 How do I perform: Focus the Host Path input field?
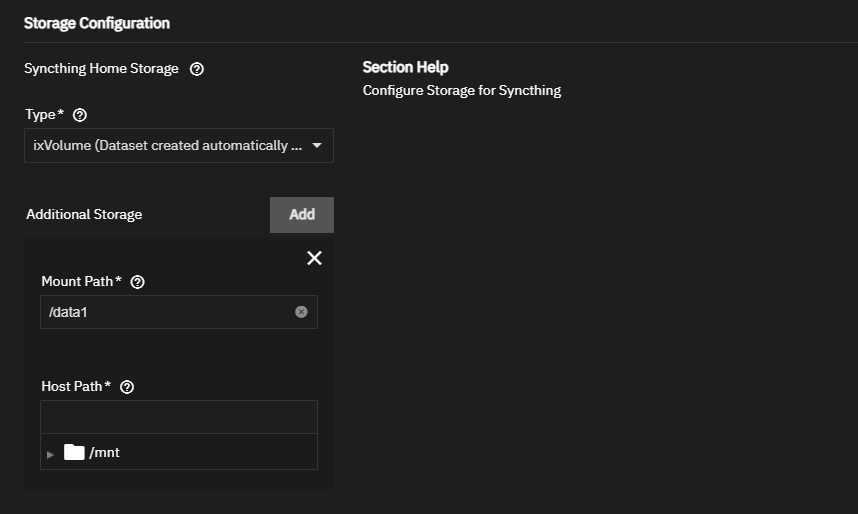point(179,417)
